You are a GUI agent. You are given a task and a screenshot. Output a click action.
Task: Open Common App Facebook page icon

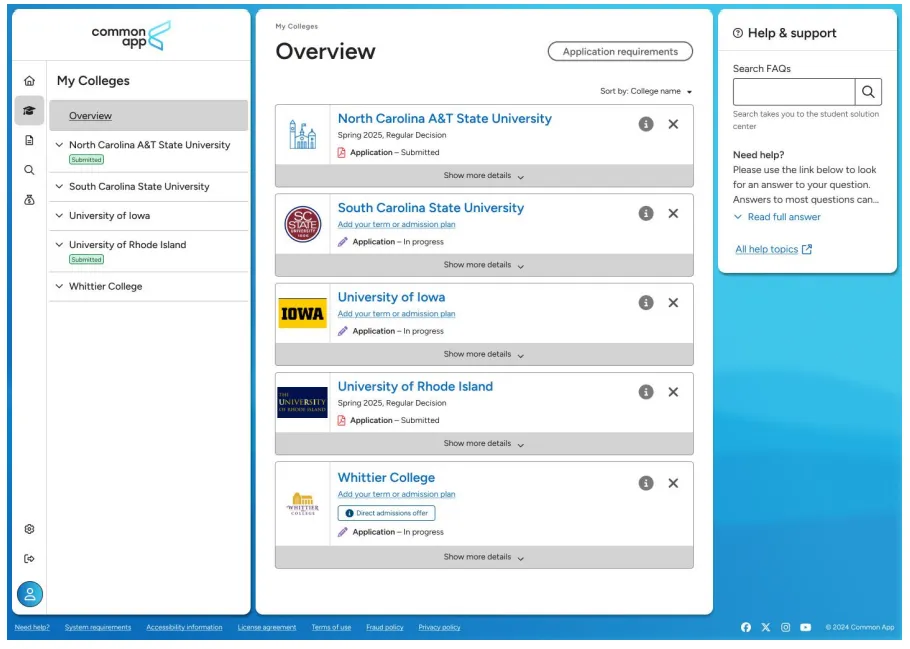[x=746, y=627]
